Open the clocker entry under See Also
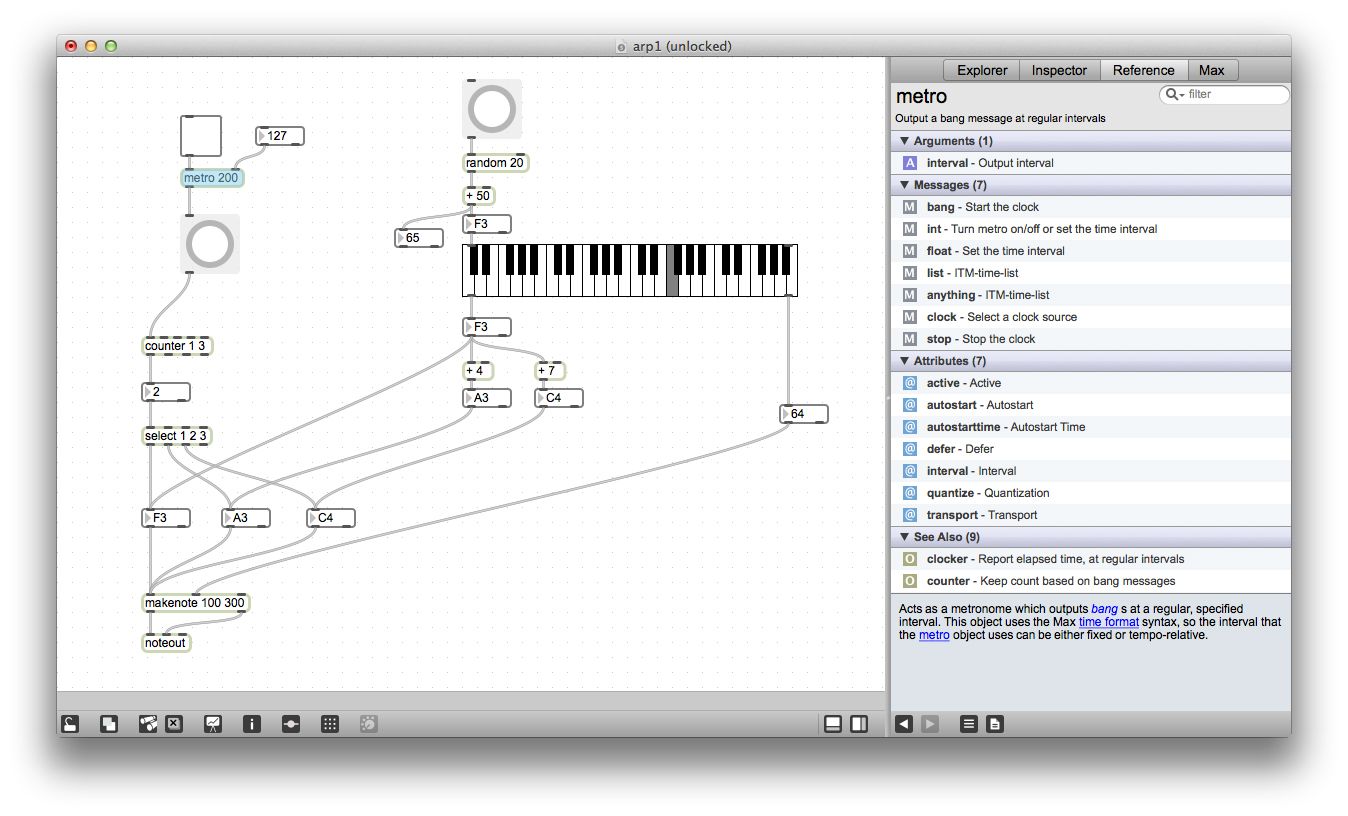This screenshot has height=816, width=1348. pos(949,558)
